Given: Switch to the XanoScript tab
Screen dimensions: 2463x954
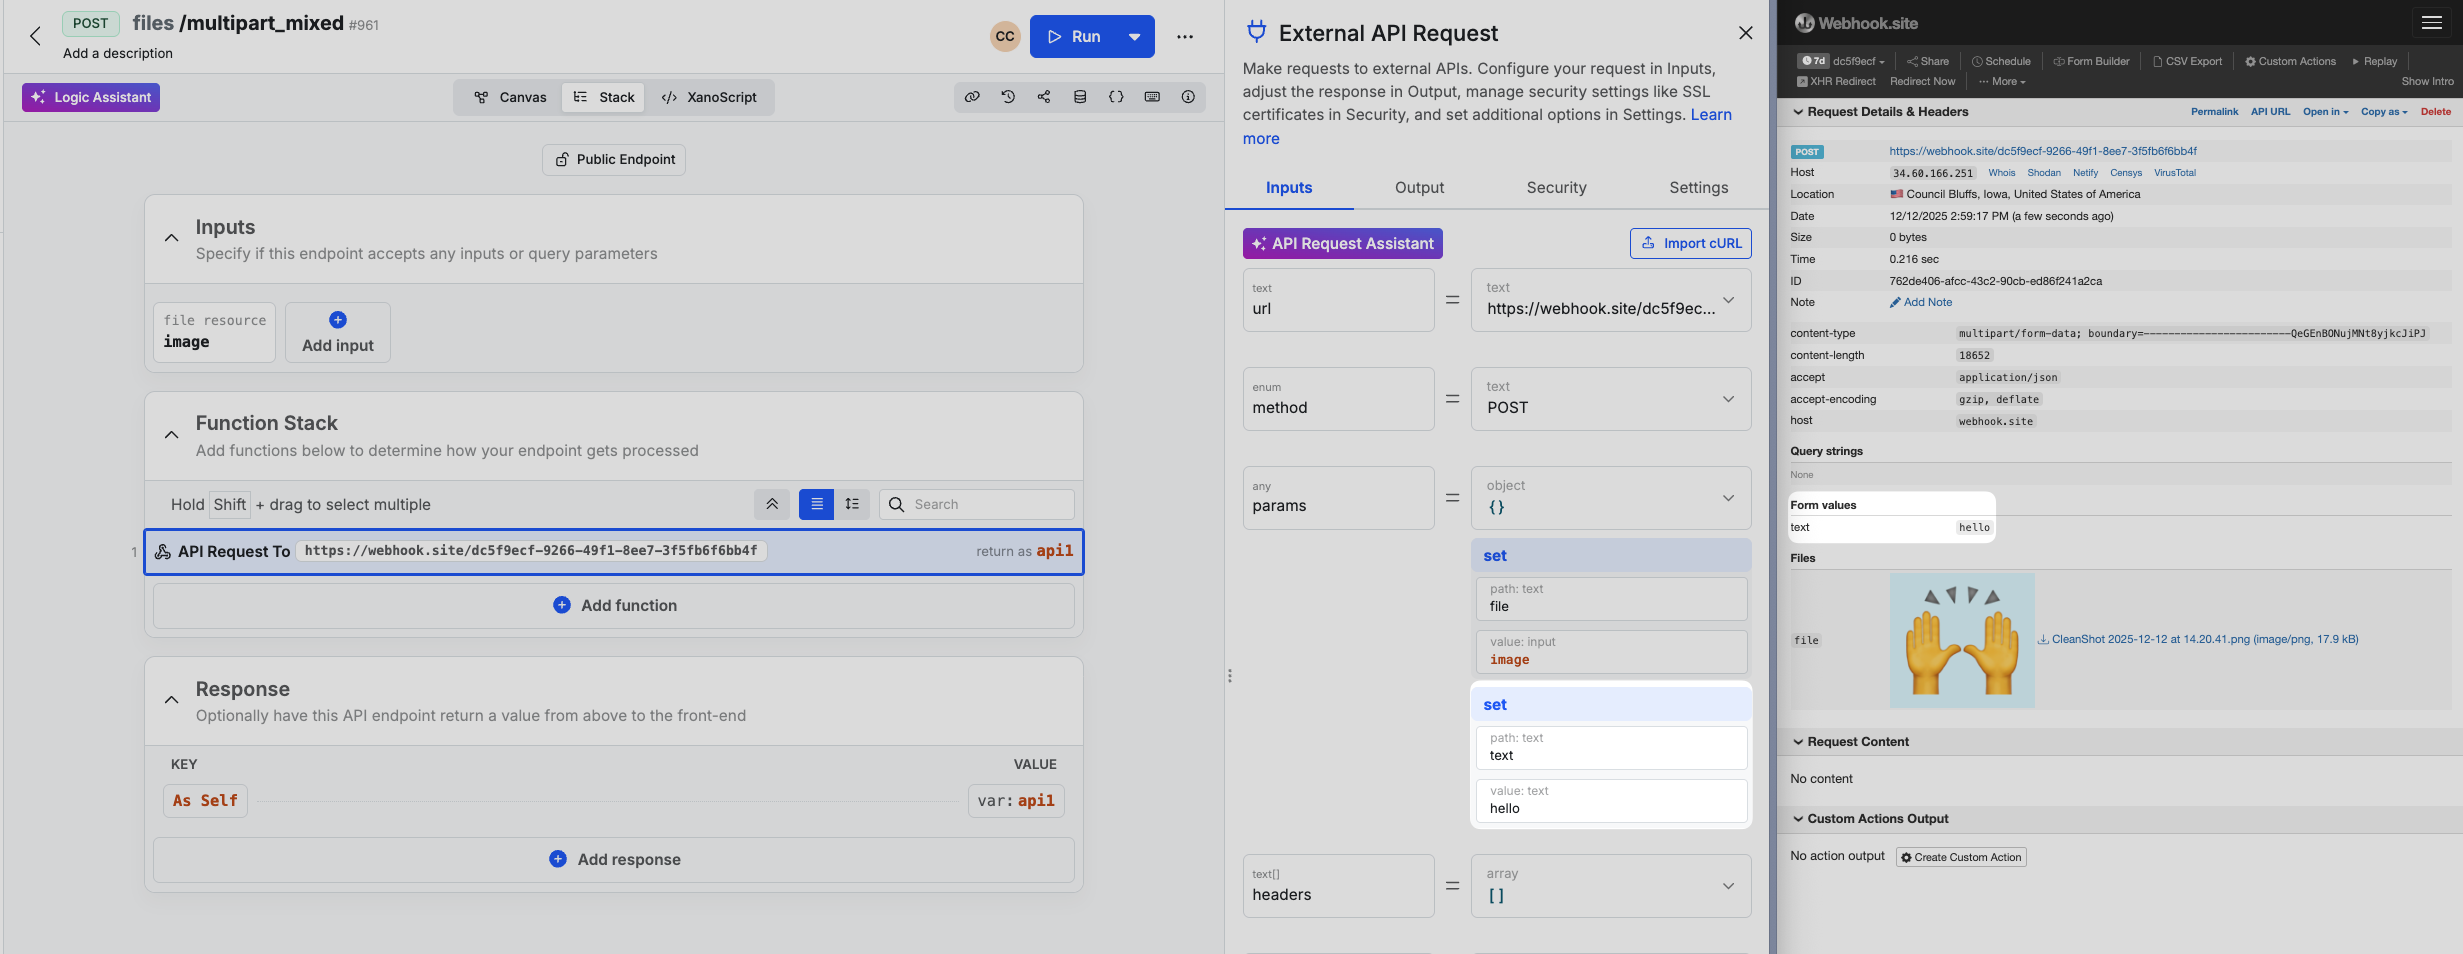Looking at the screenshot, I should [x=710, y=97].
